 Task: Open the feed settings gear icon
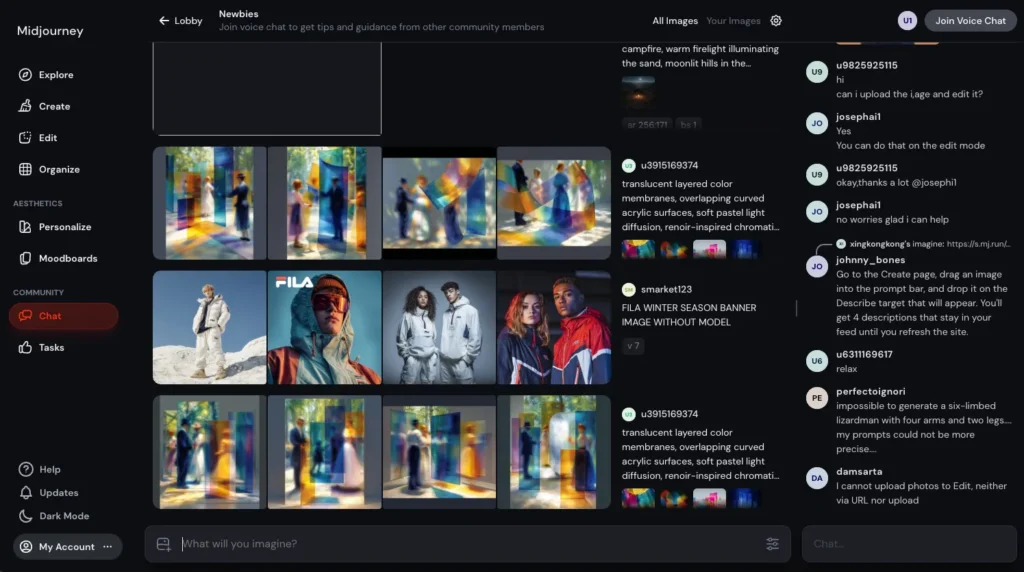[x=776, y=21]
